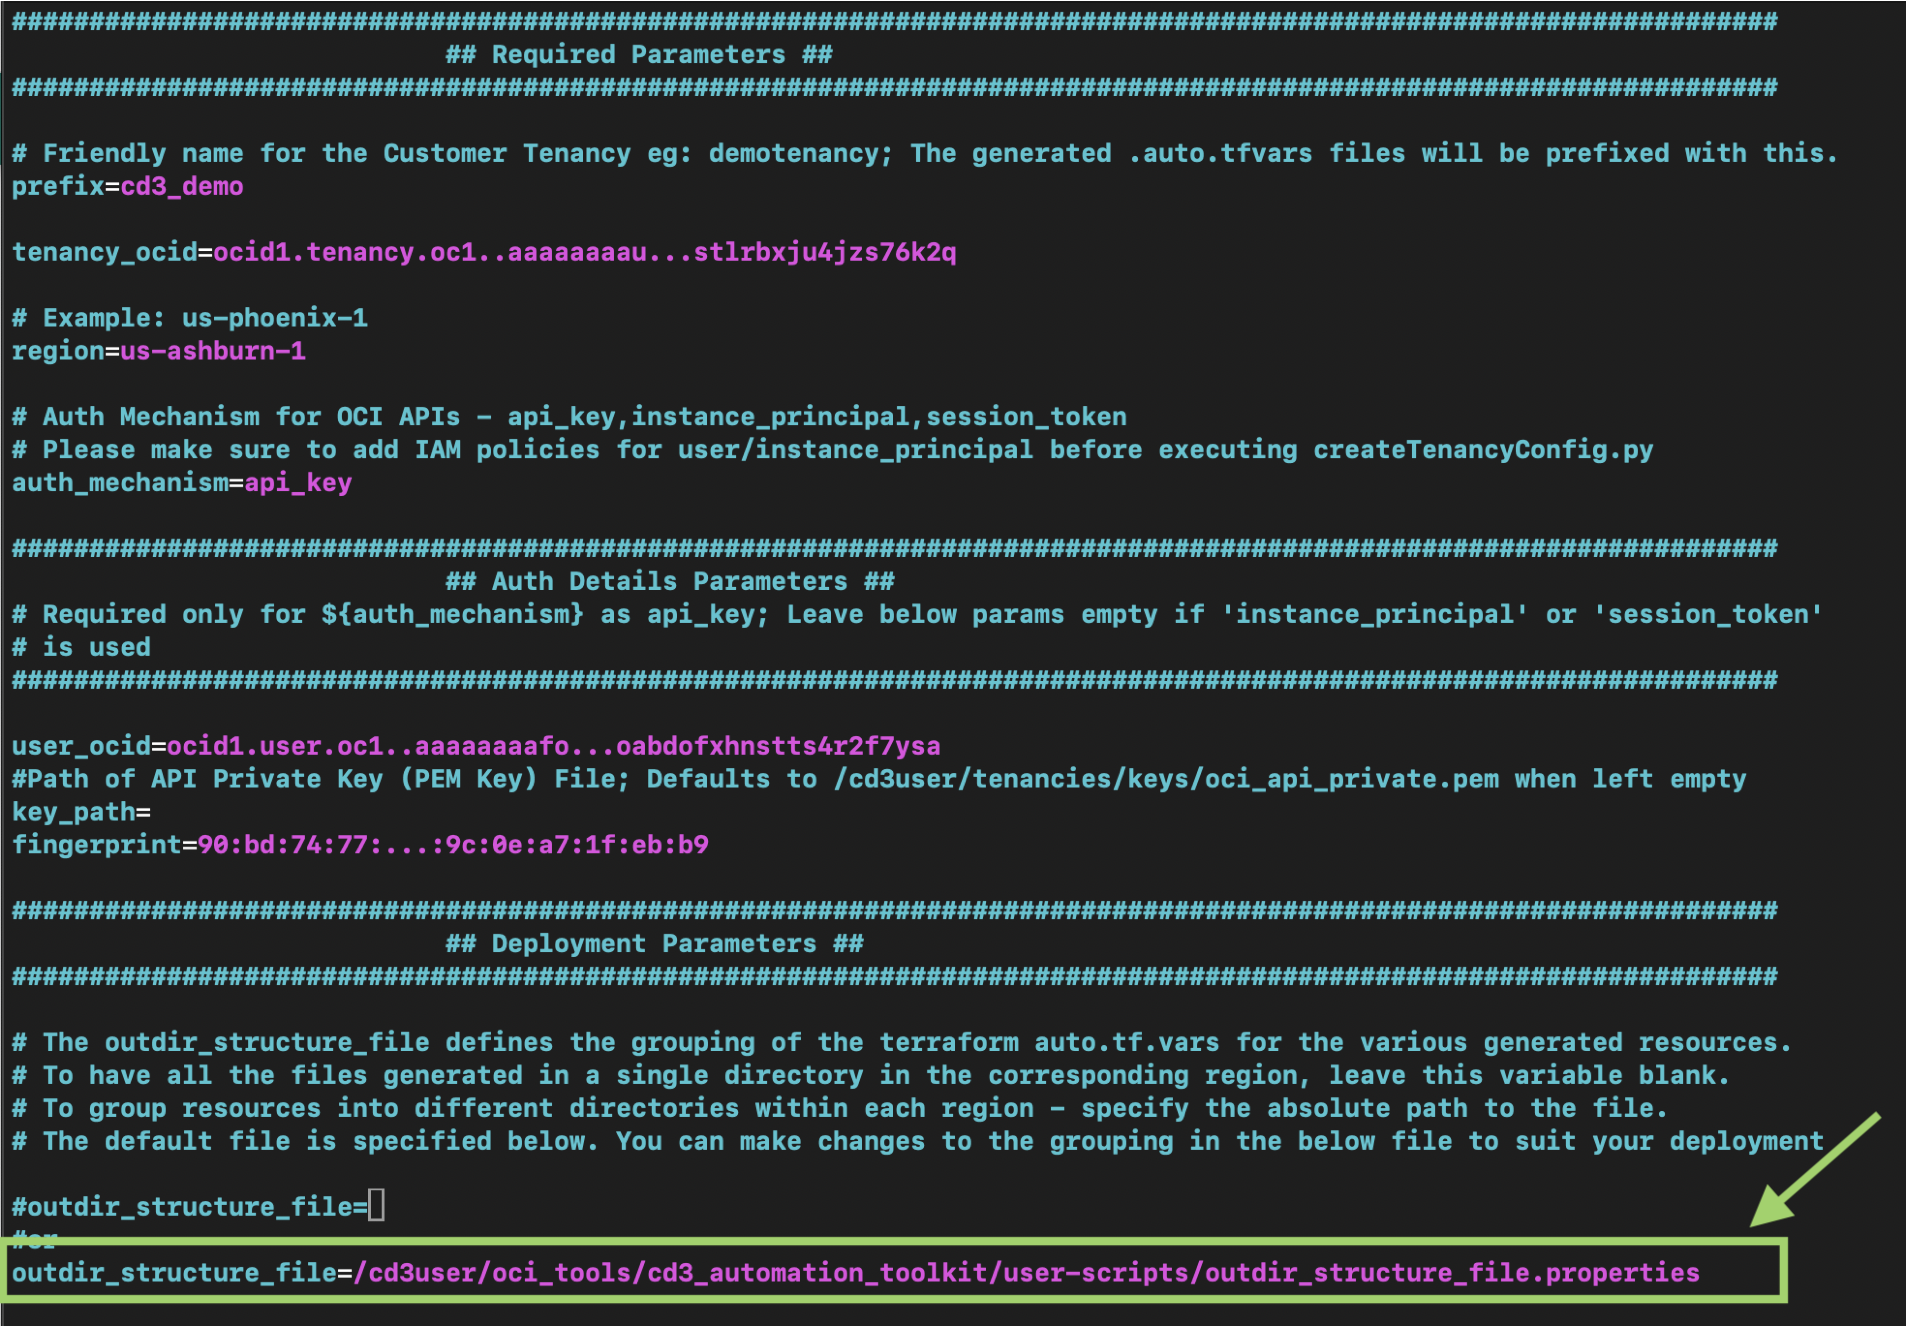Image resolution: width=1906 pixels, height=1326 pixels.
Task: Click the cursor block after #outdir_structure_file=
Action: click(x=376, y=1206)
